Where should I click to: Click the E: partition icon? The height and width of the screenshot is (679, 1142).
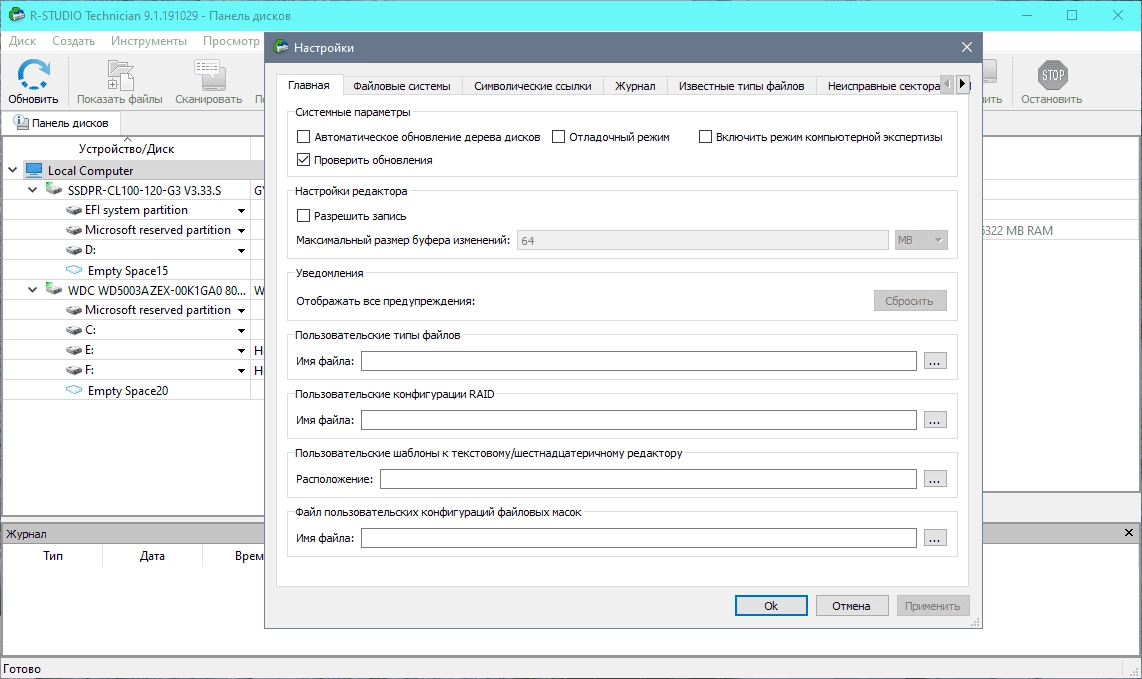point(74,350)
